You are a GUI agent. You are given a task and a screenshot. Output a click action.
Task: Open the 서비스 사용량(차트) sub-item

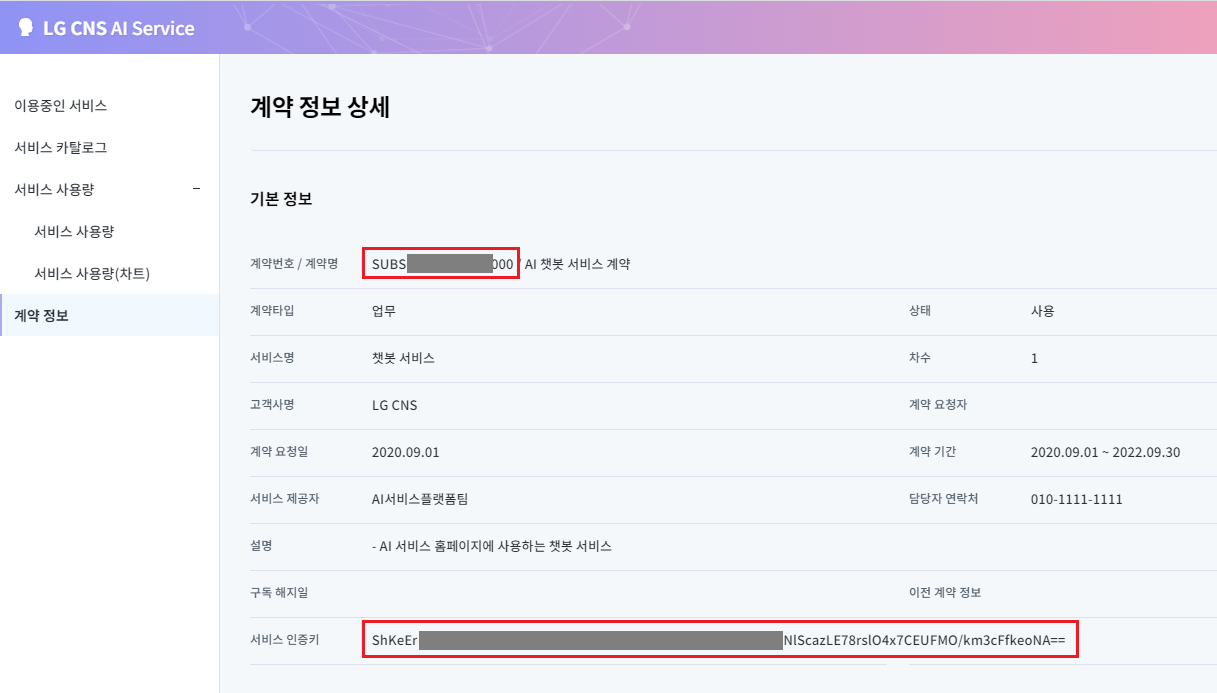click(x=92, y=273)
